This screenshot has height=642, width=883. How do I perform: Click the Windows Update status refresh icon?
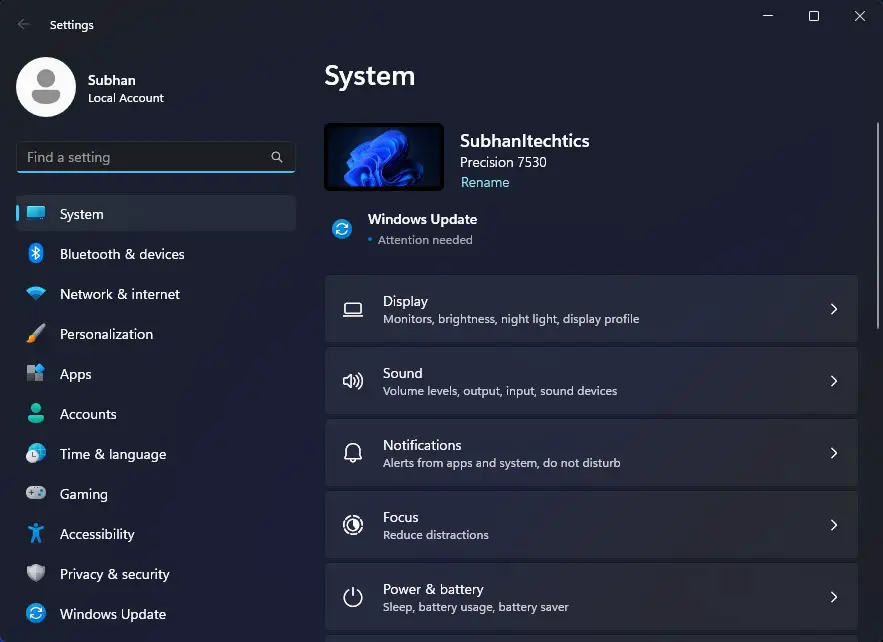point(342,229)
